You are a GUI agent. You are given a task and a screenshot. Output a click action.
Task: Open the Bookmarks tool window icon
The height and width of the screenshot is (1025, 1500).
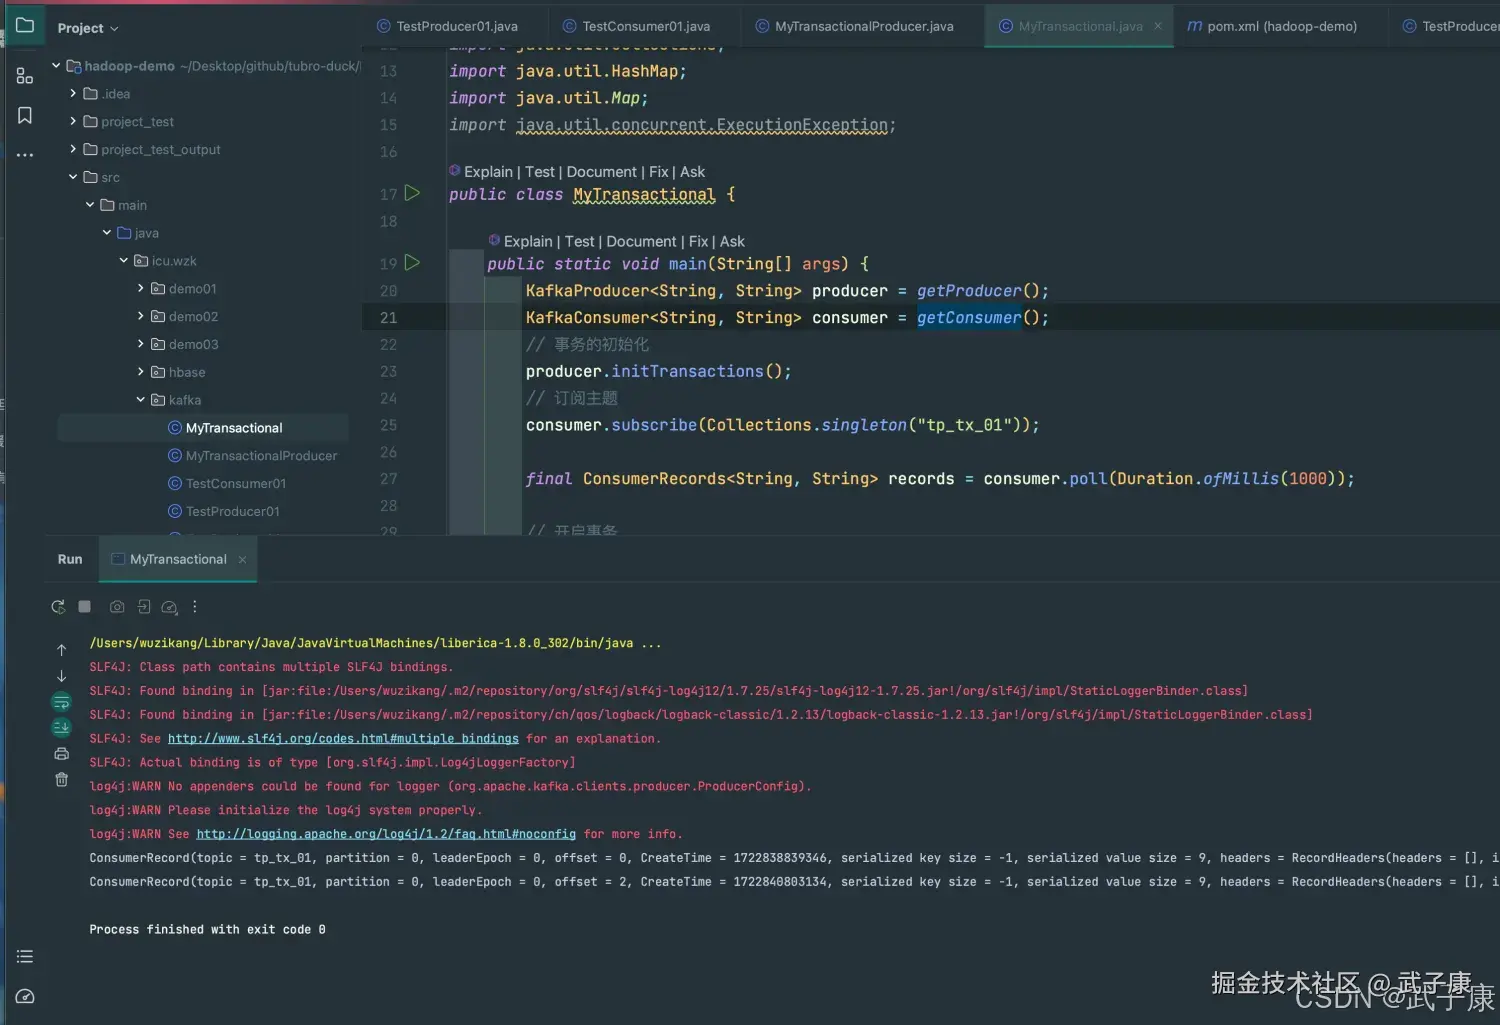point(25,115)
